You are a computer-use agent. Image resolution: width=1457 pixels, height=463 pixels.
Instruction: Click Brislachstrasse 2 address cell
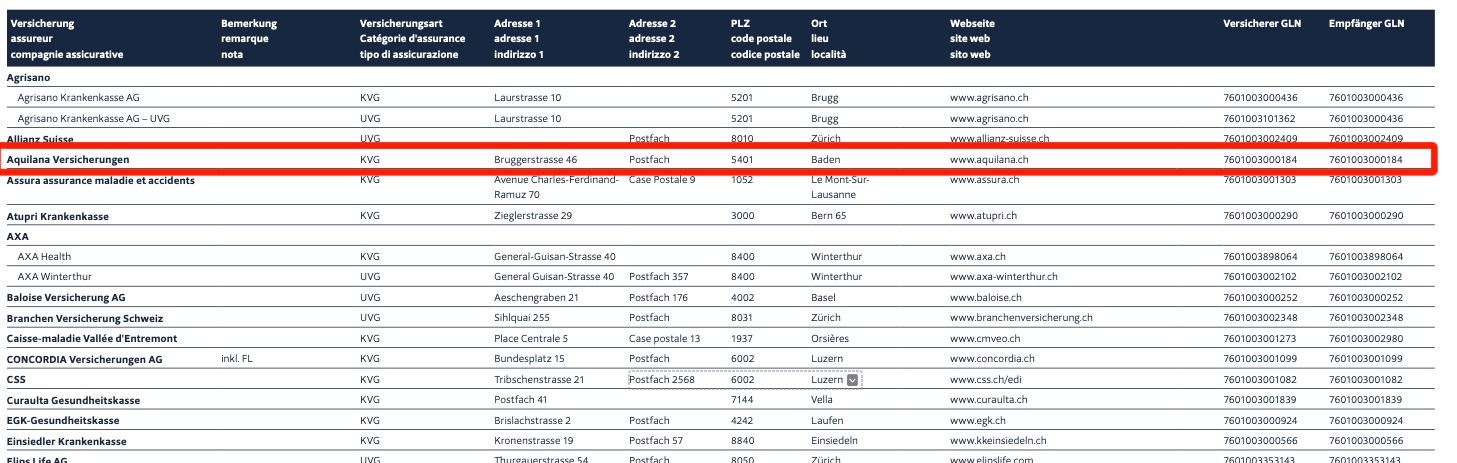[533, 421]
